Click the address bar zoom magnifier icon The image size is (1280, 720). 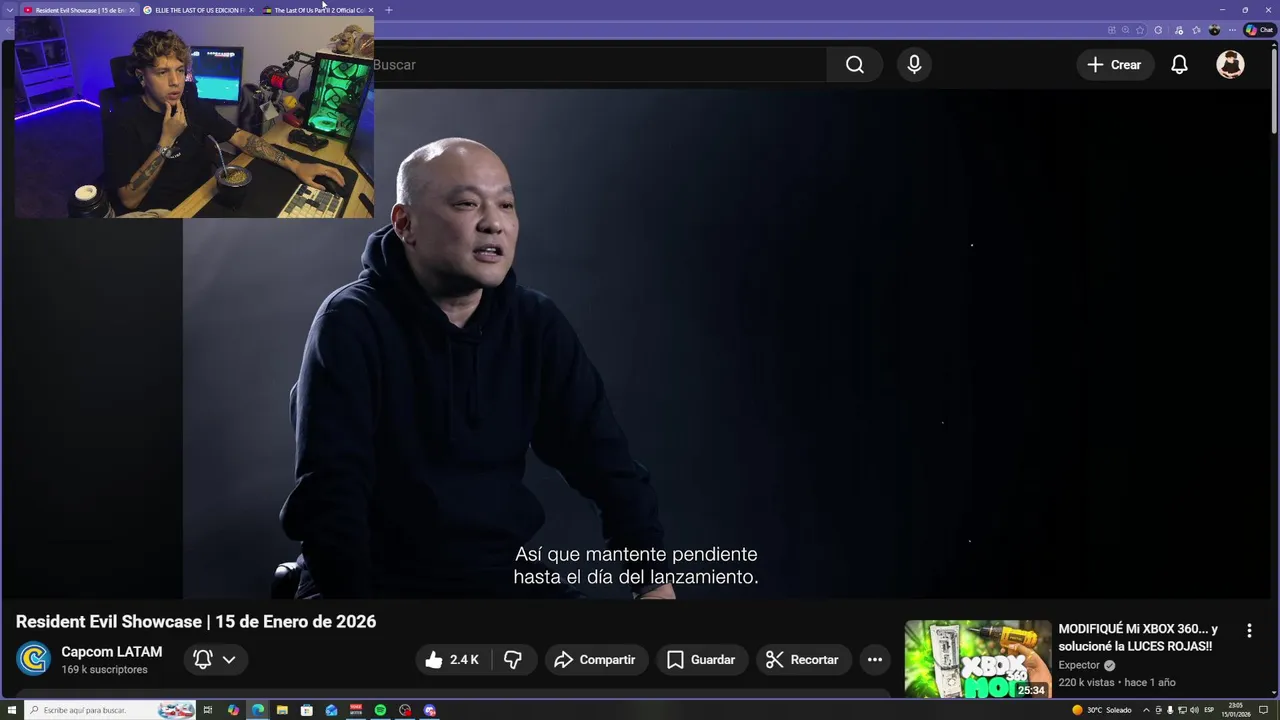click(x=1125, y=30)
